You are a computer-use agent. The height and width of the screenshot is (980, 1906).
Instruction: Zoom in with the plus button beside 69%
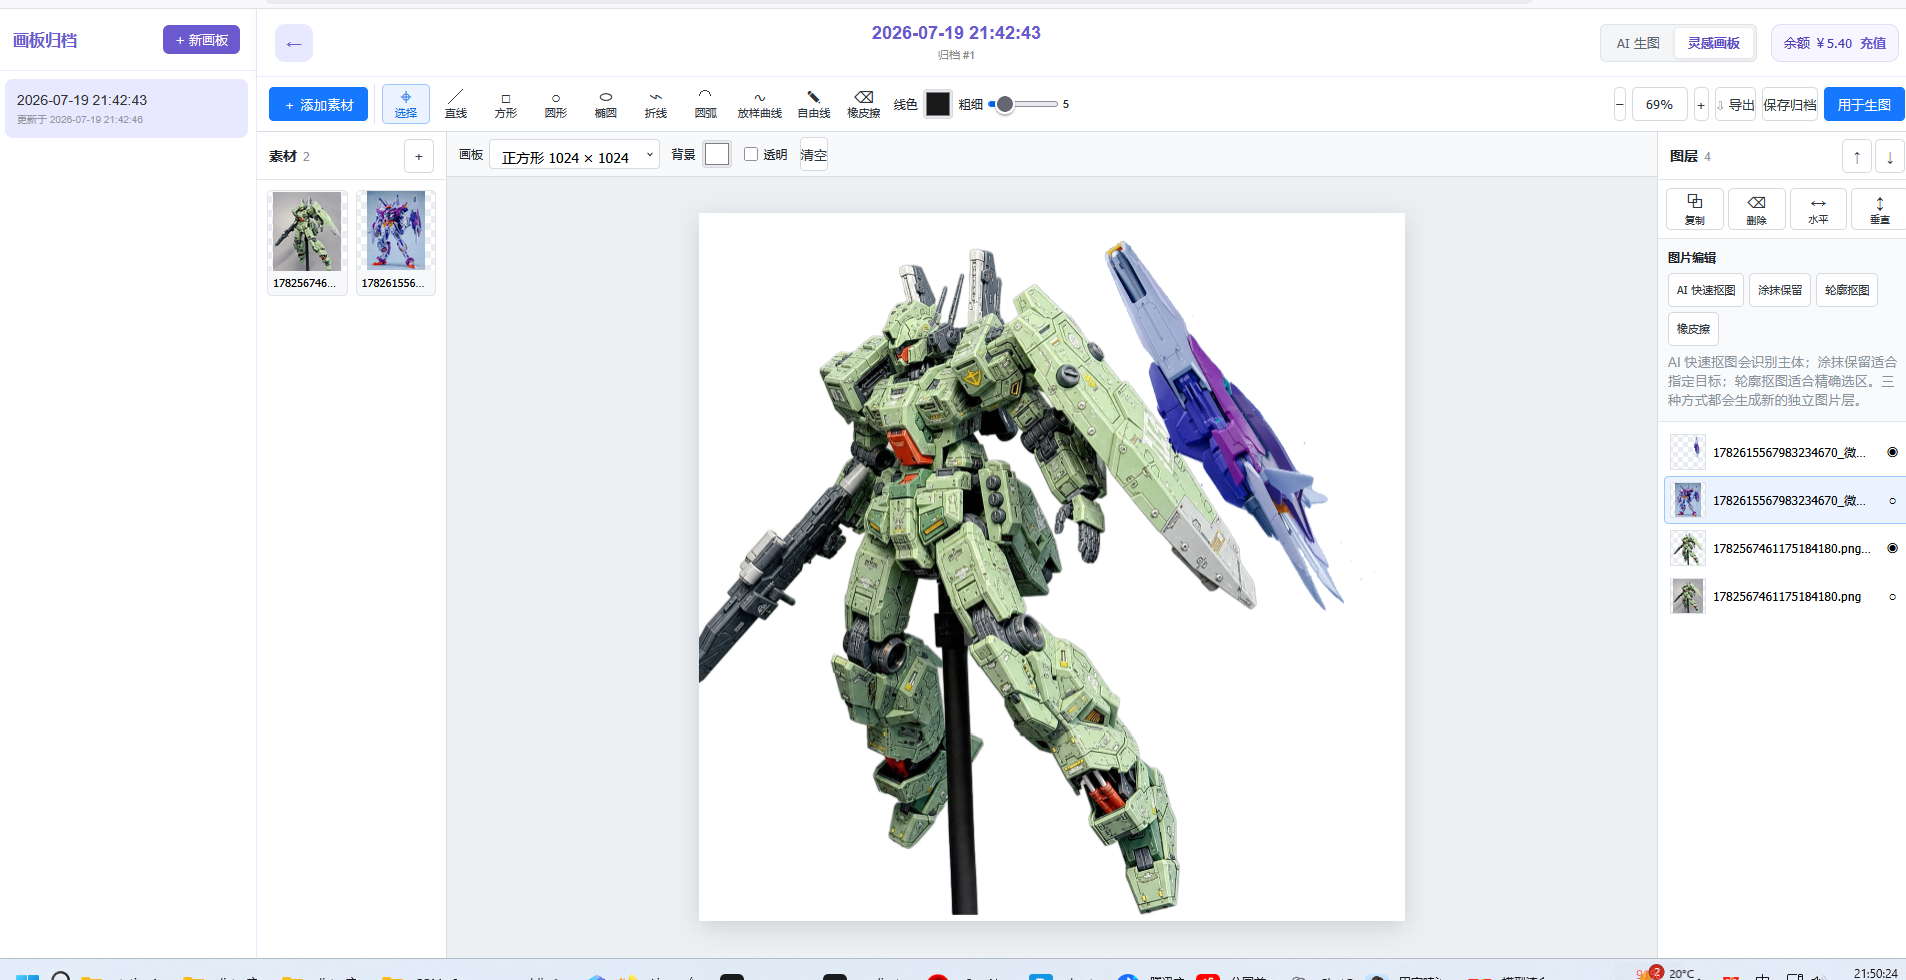(x=1701, y=104)
